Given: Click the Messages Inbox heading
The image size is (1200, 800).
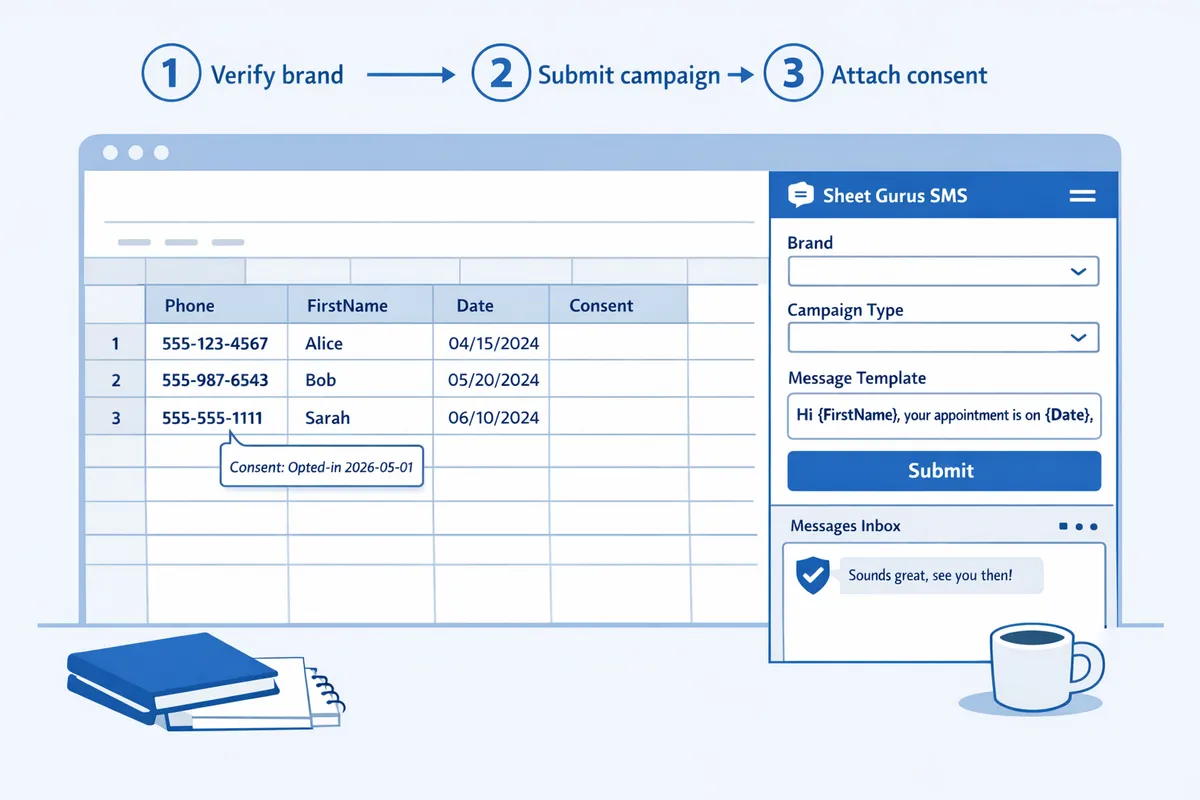Looking at the screenshot, I should coord(845,526).
